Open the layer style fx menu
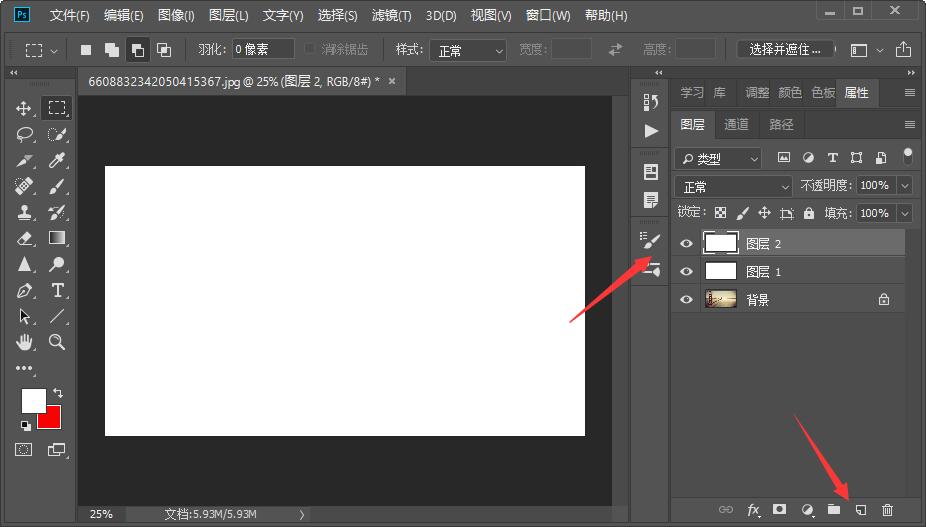This screenshot has width=926, height=527. click(x=753, y=509)
